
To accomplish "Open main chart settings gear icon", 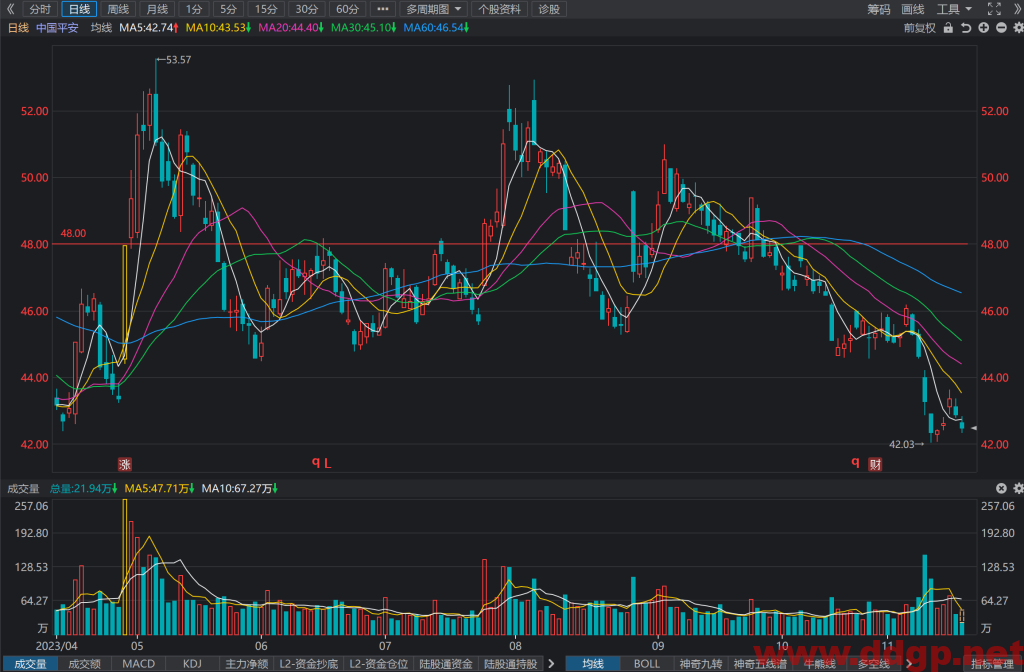I will coord(1018,28).
